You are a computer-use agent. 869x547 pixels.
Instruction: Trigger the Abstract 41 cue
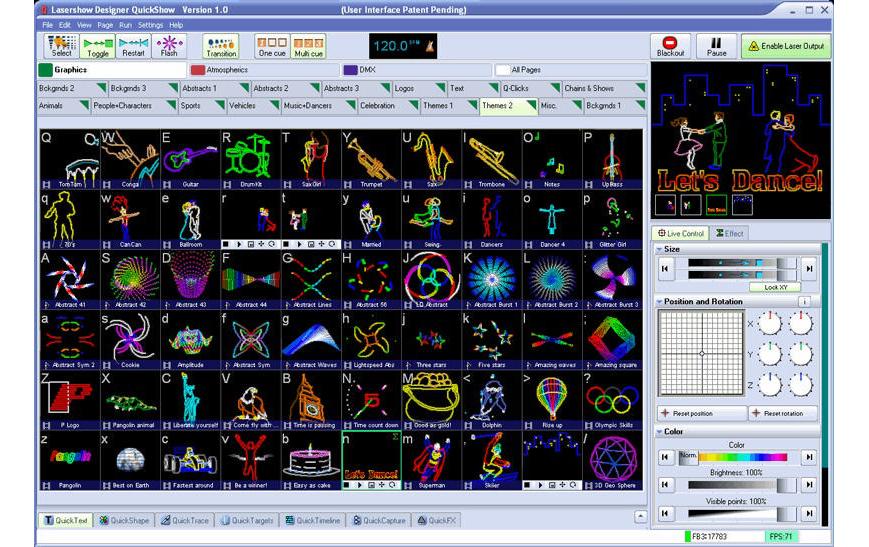point(69,280)
